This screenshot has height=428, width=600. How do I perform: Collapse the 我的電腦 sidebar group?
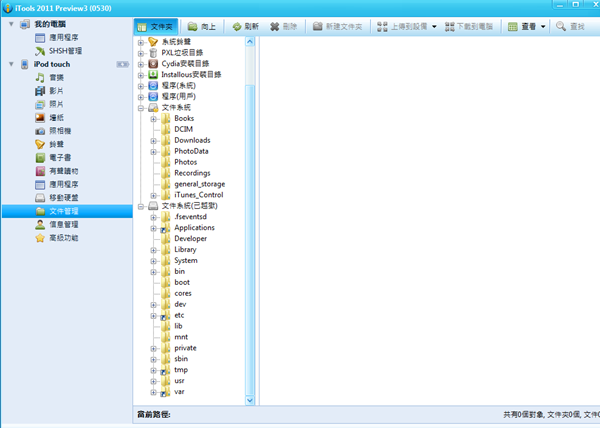(11, 24)
